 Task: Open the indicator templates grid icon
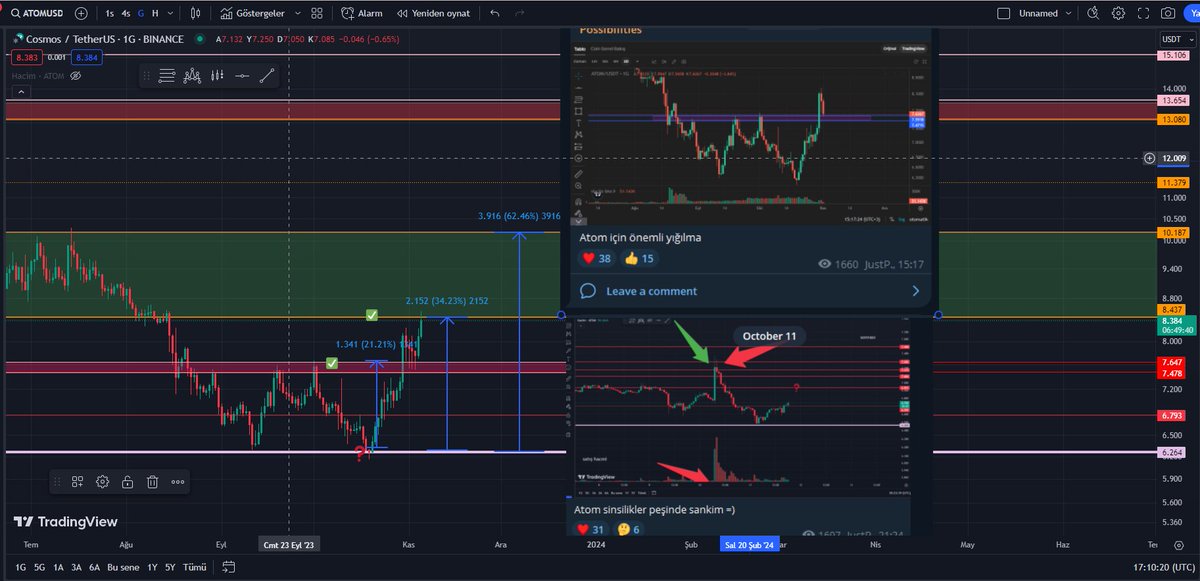[x=317, y=14]
